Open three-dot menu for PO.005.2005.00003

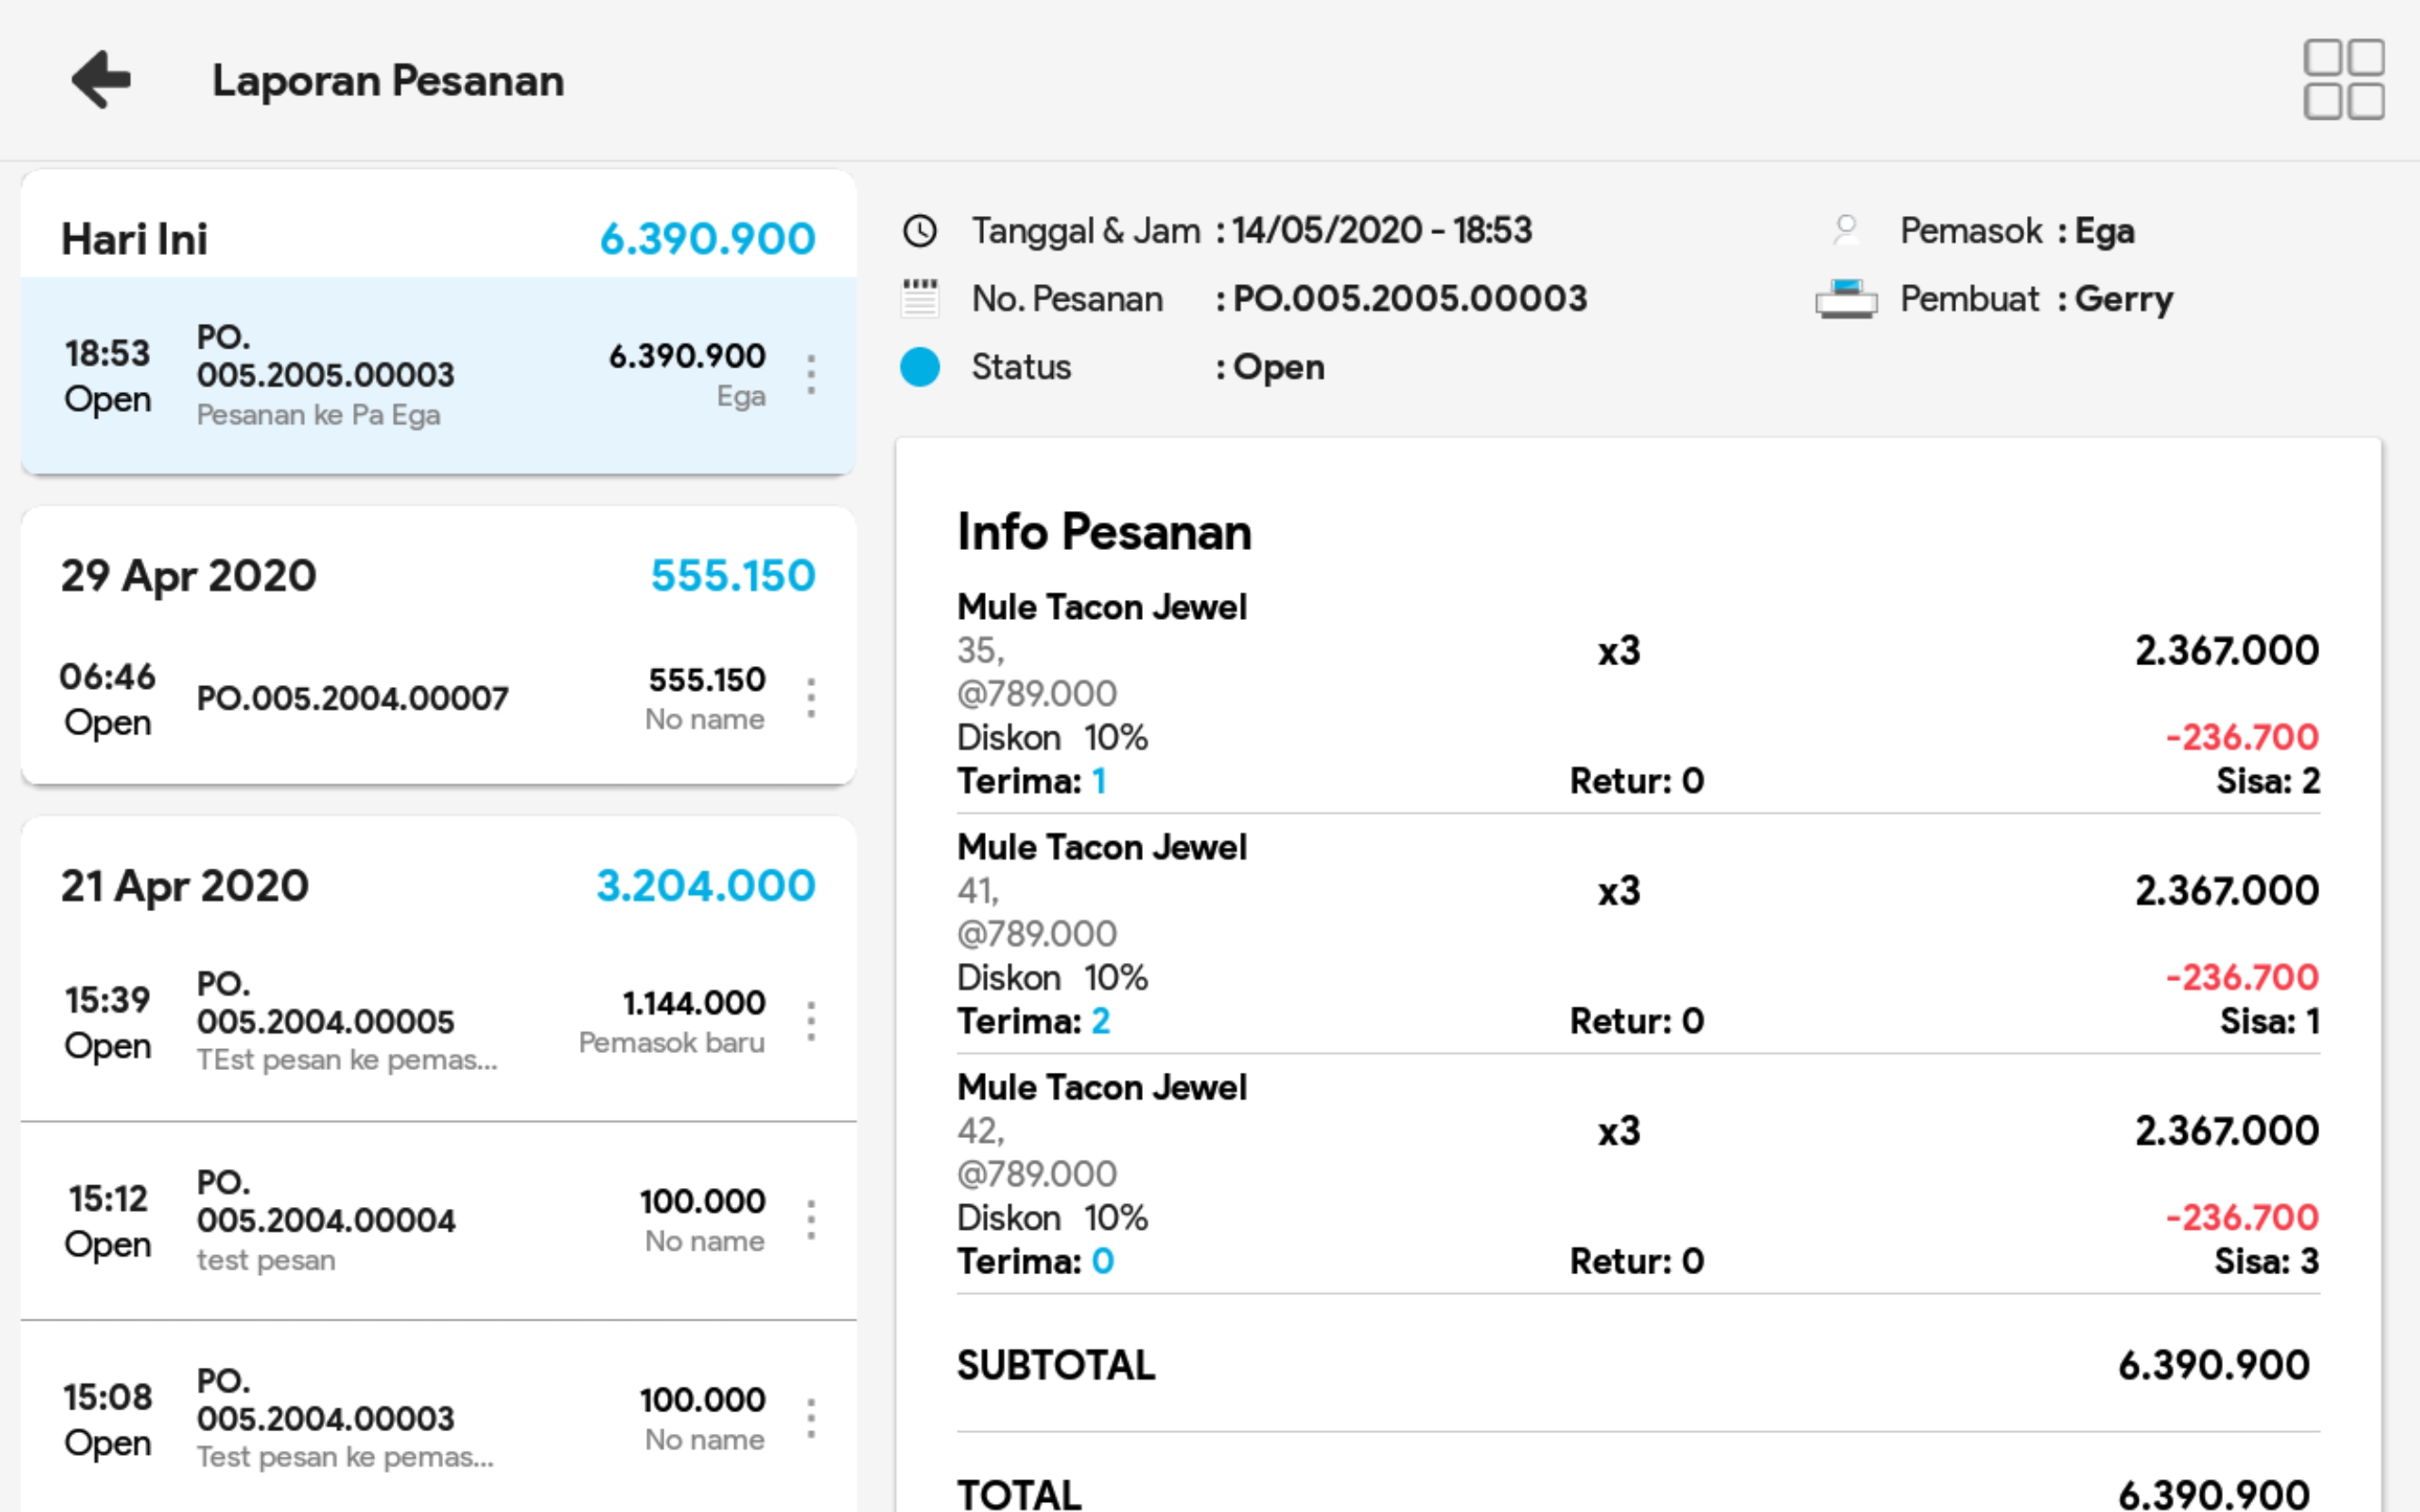pos(811,375)
